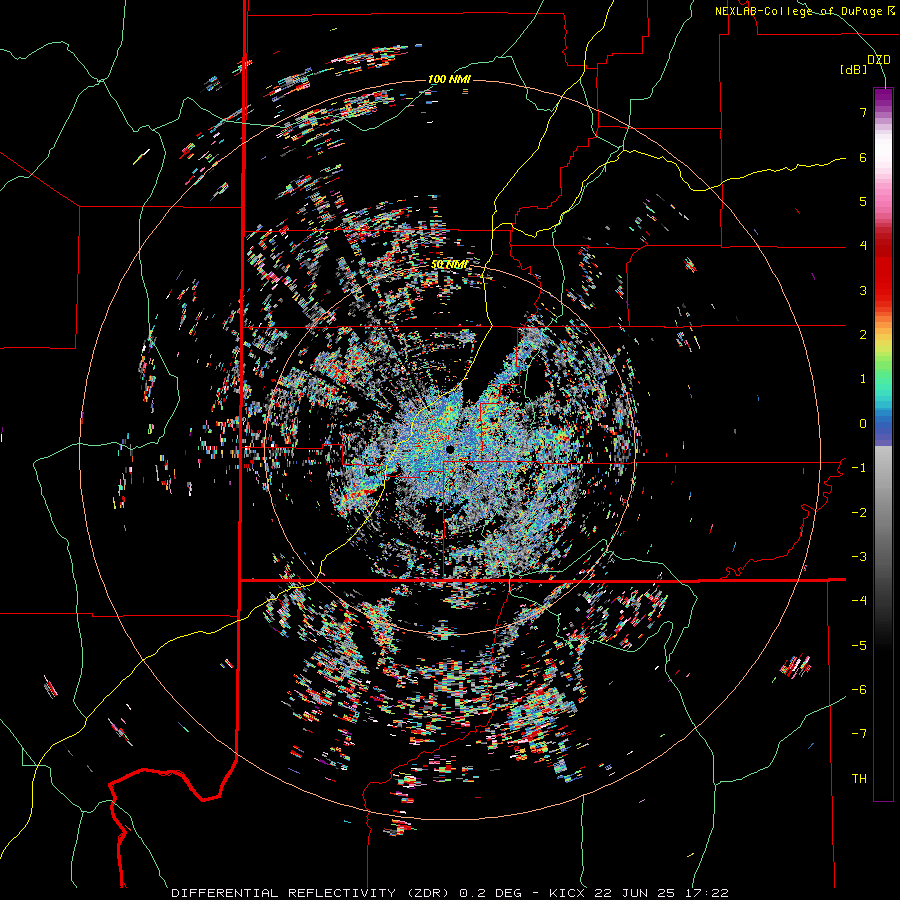Screen dimensions: 900x900
Task: Click the scale label -7
Action: click(x=859, y=734)
